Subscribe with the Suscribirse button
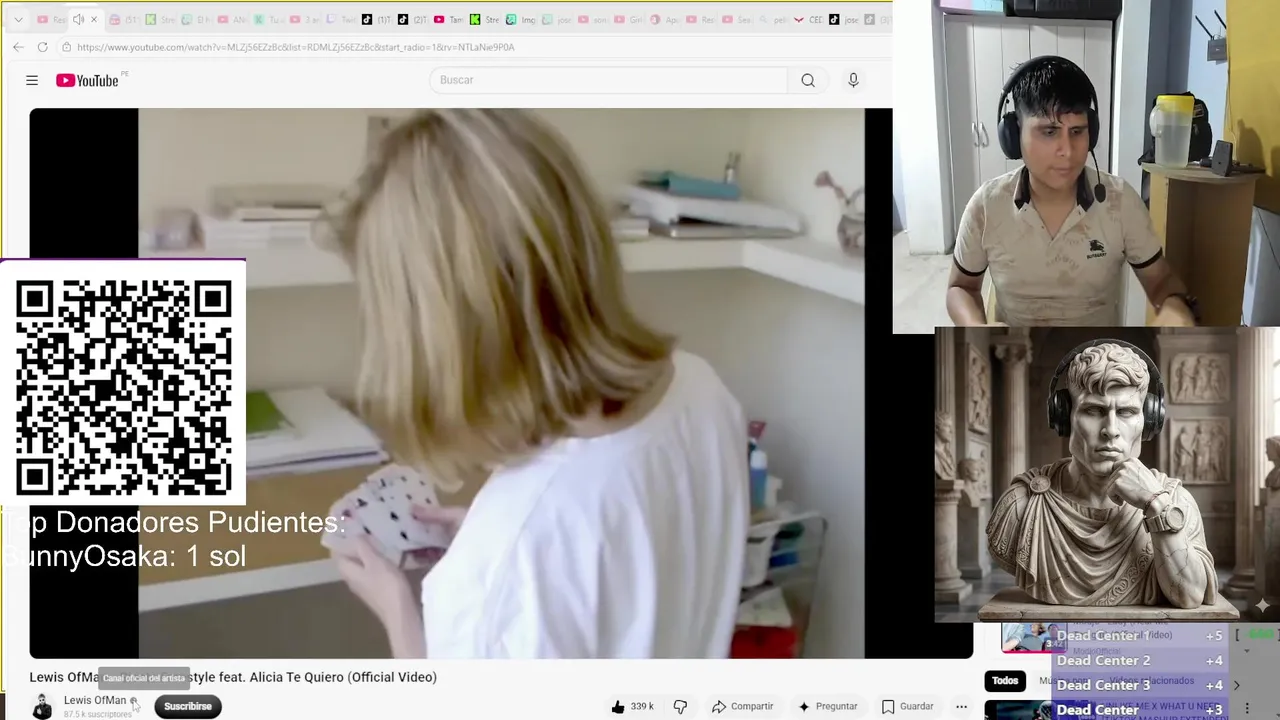This screenshot has height=720, width=1280. 188,706
